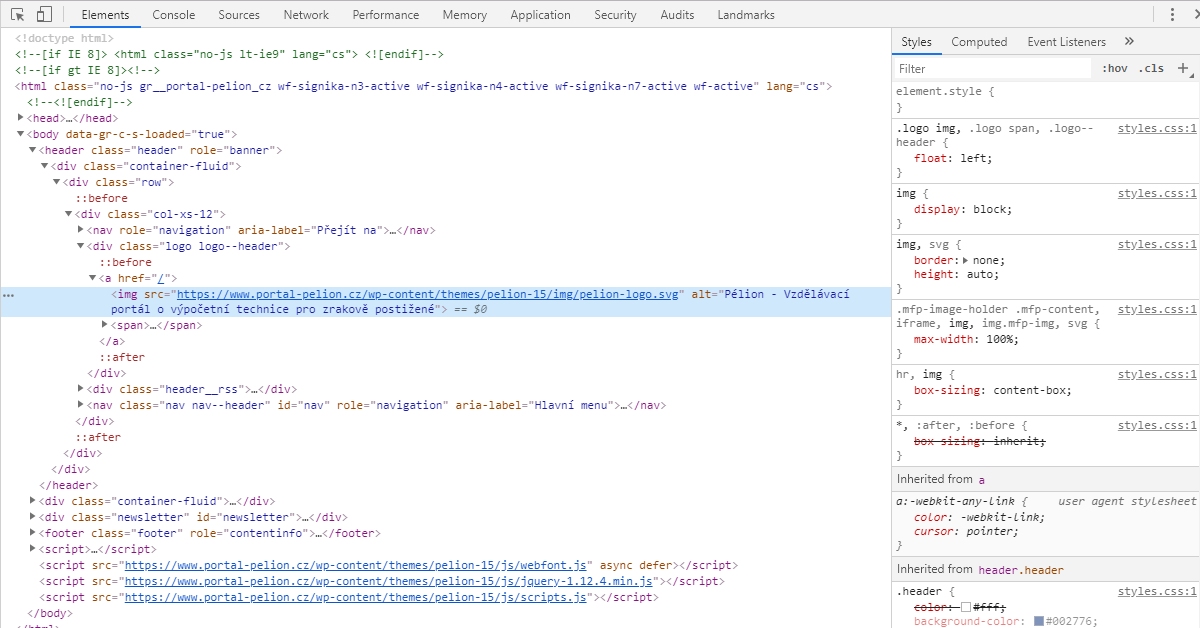The image size is (1200, 628).
Task: Select the html class no-js element line
Action: point(423,86)
